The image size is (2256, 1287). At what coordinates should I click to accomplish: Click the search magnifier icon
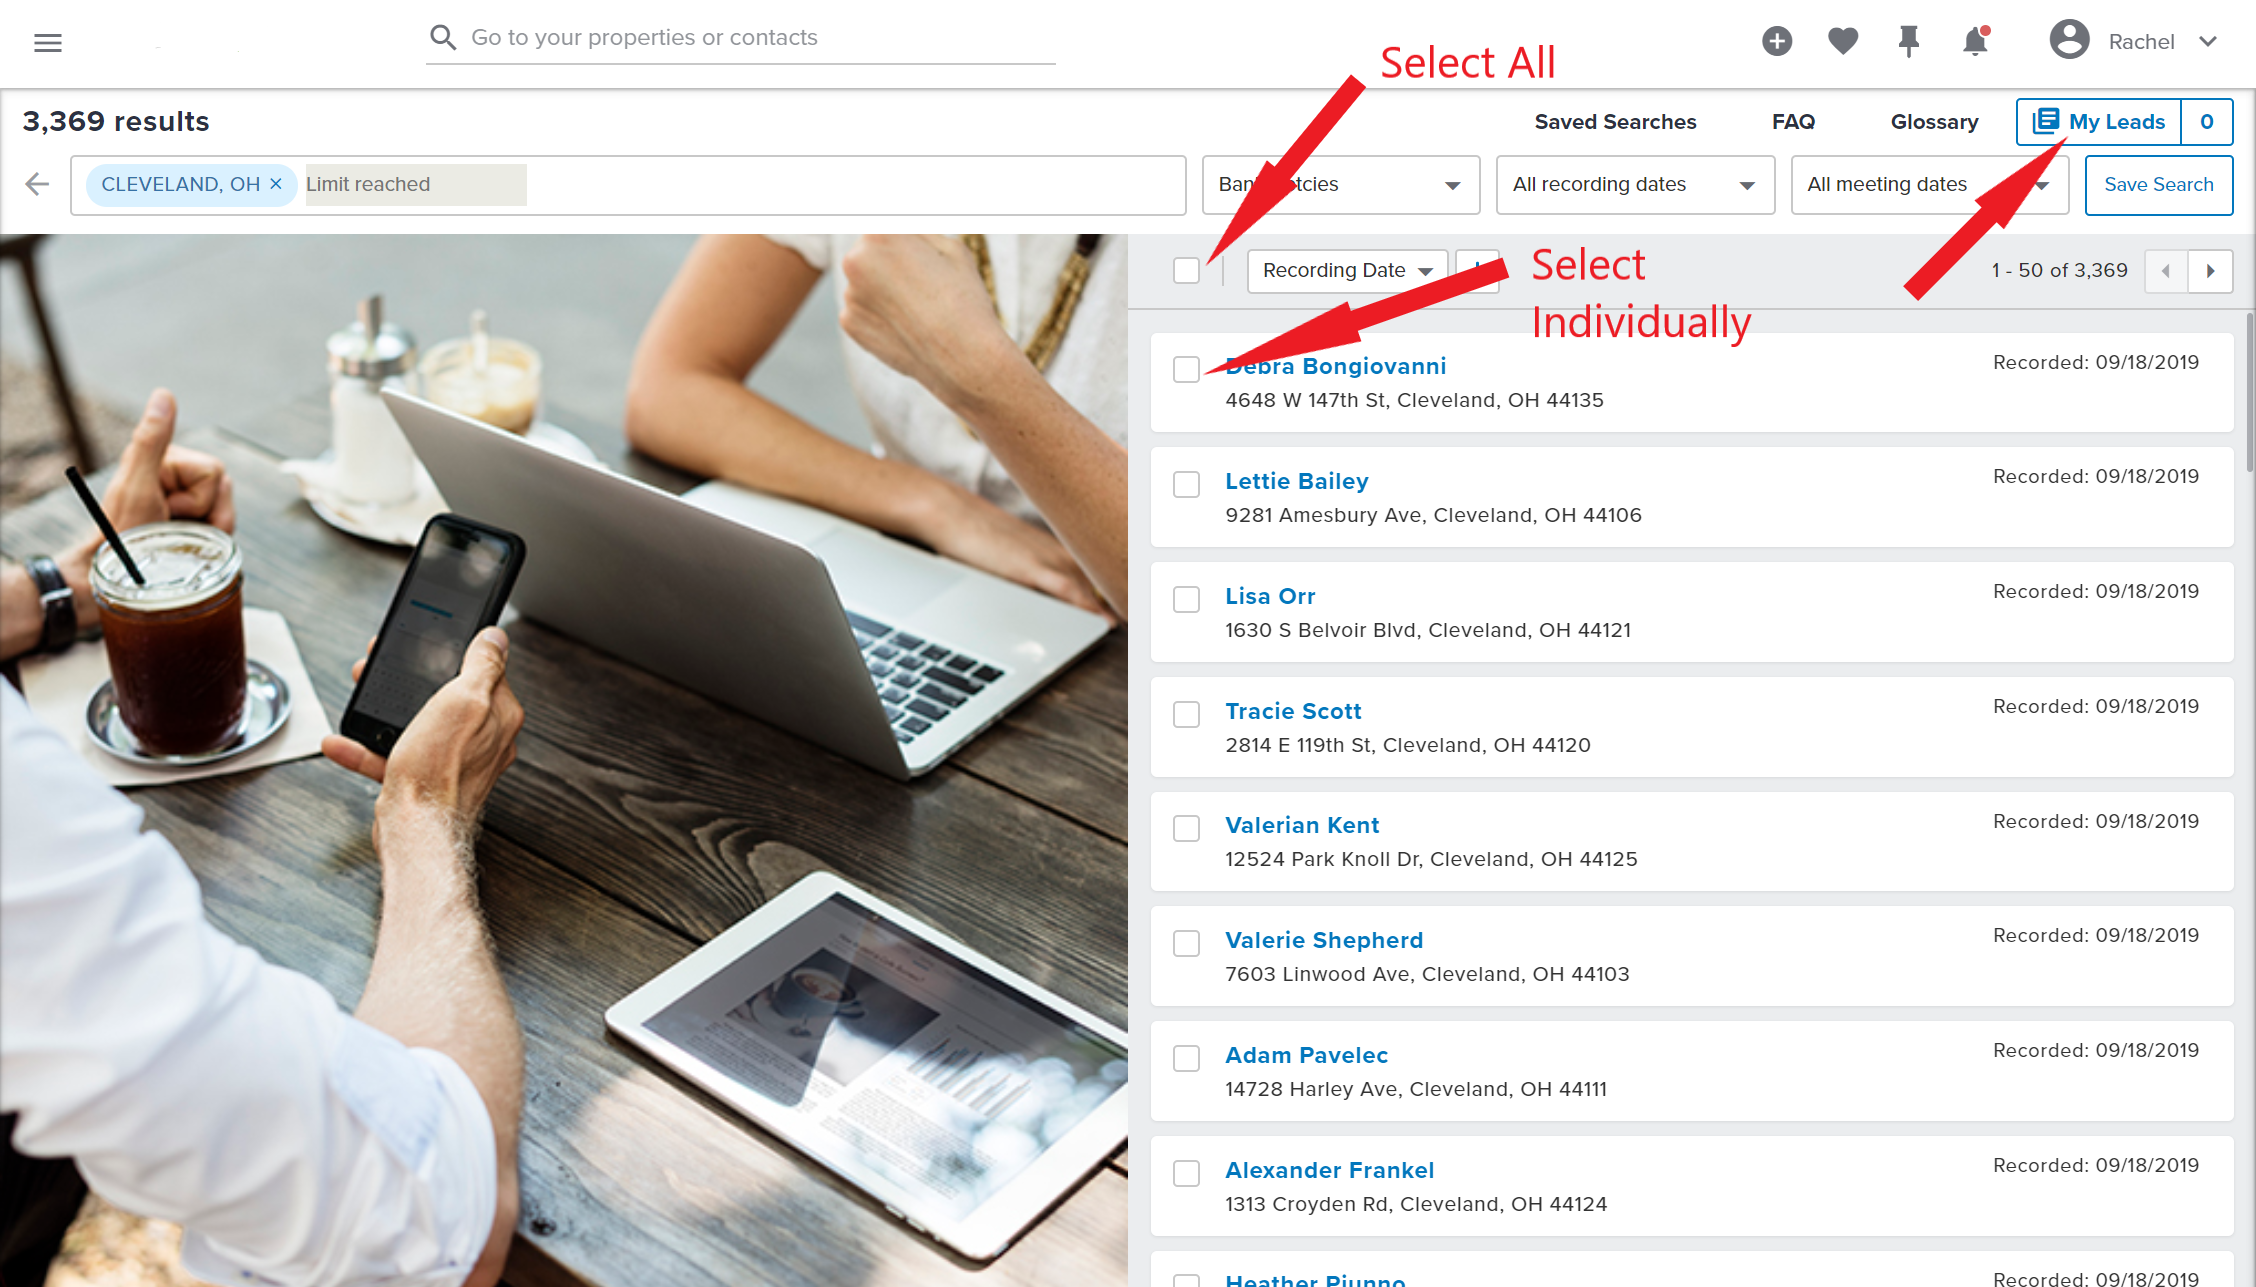coord(443,38)
